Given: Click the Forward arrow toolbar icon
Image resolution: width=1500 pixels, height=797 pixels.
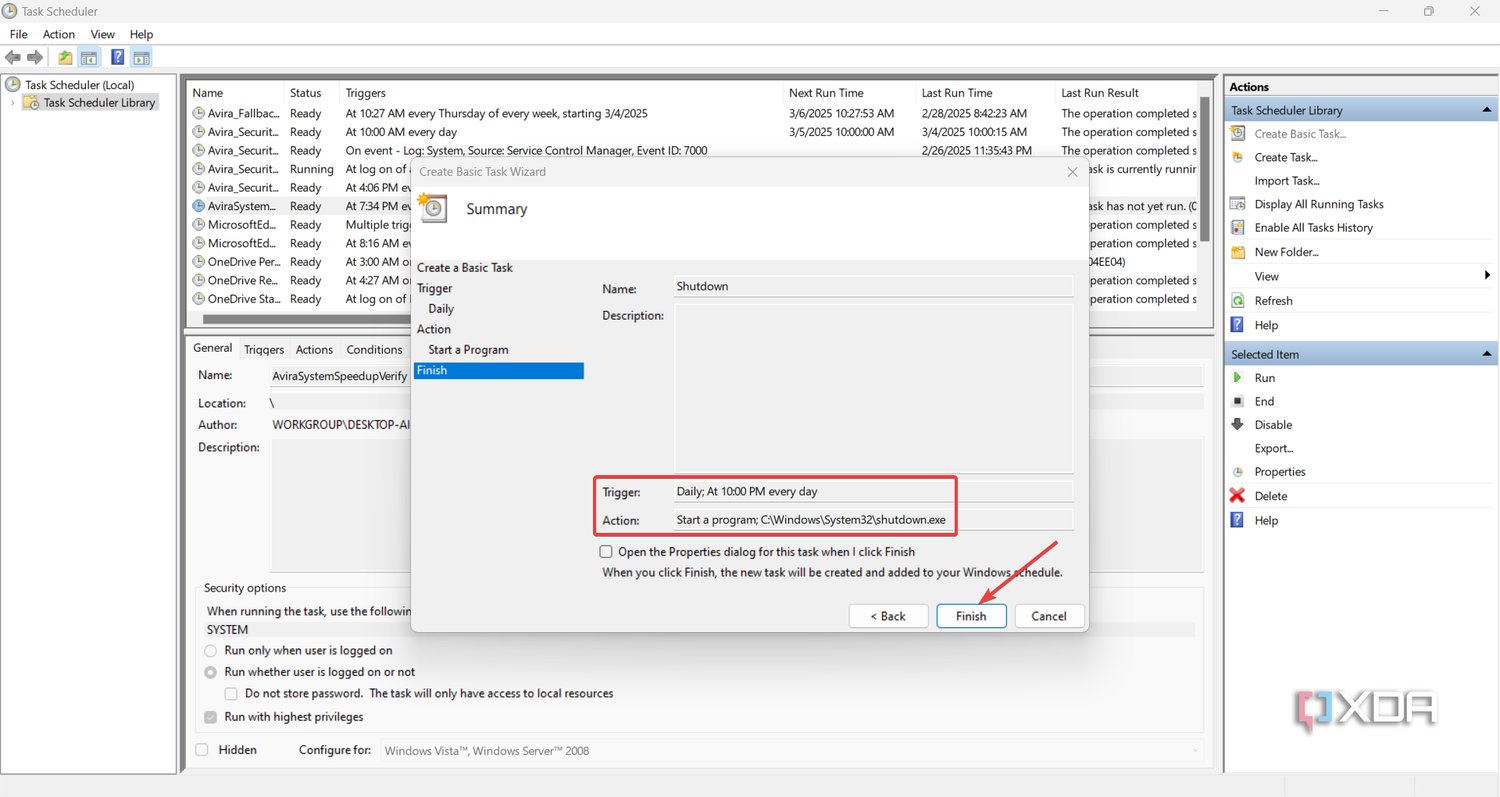Looking at the screenshot, I should click(35, 58).
